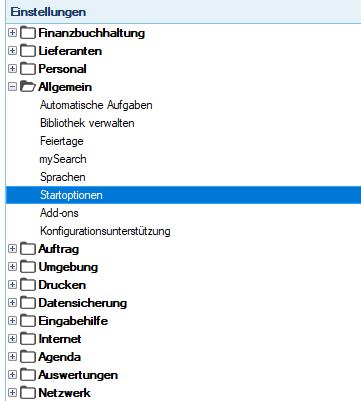The height and width of the screenshot is (401, 361).
Task: Click the Lieferanten folder icon
Action: pos(28,51)
